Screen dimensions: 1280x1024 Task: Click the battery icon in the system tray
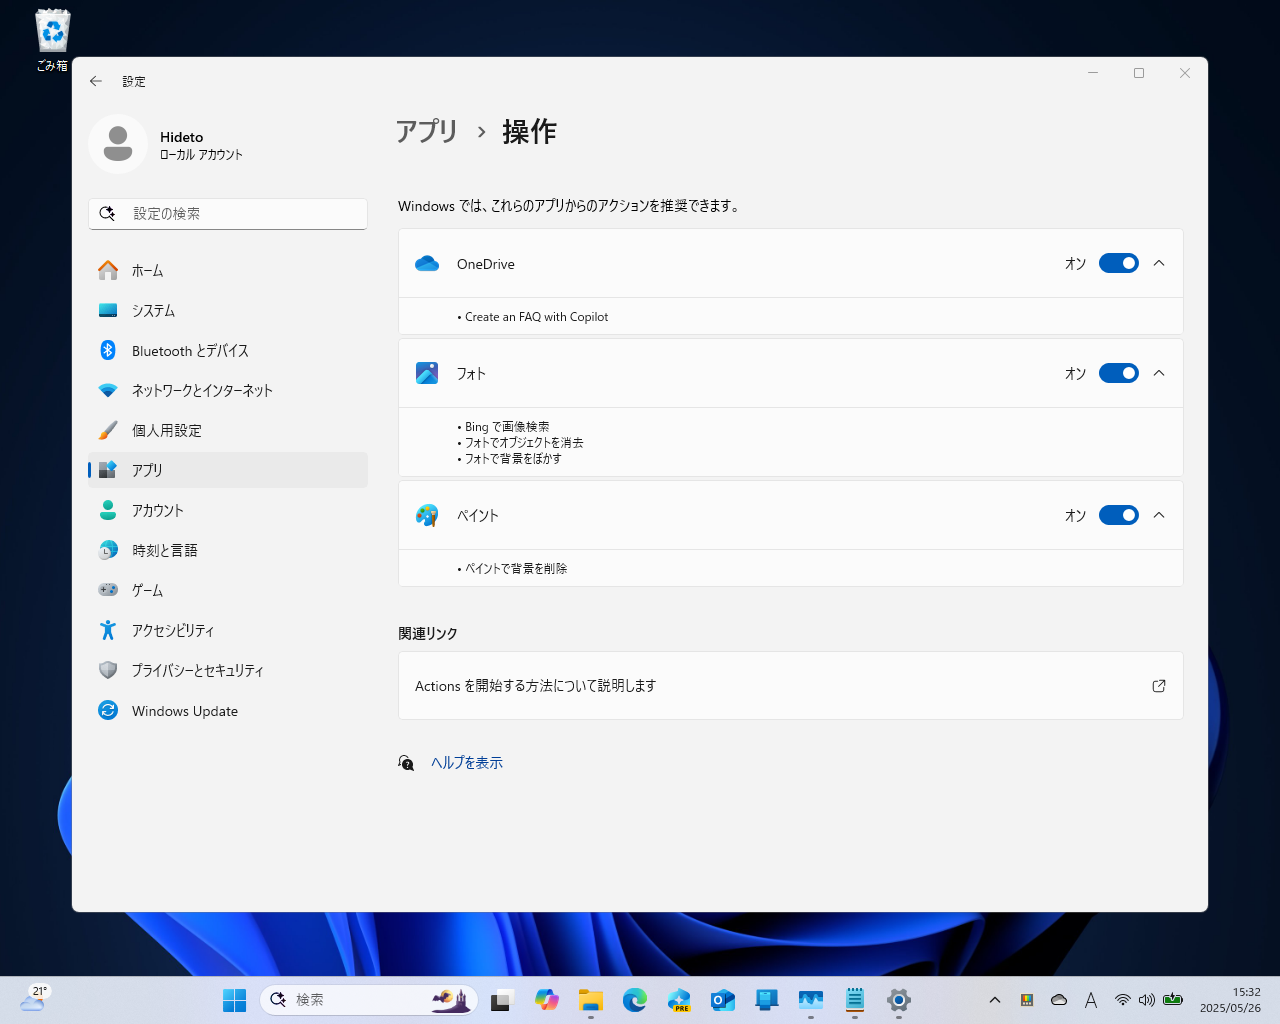[x=1173, y=1000]
